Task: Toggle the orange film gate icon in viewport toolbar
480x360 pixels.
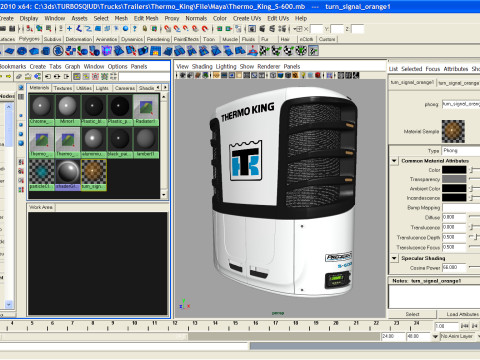Action: (x=216, y=75)
